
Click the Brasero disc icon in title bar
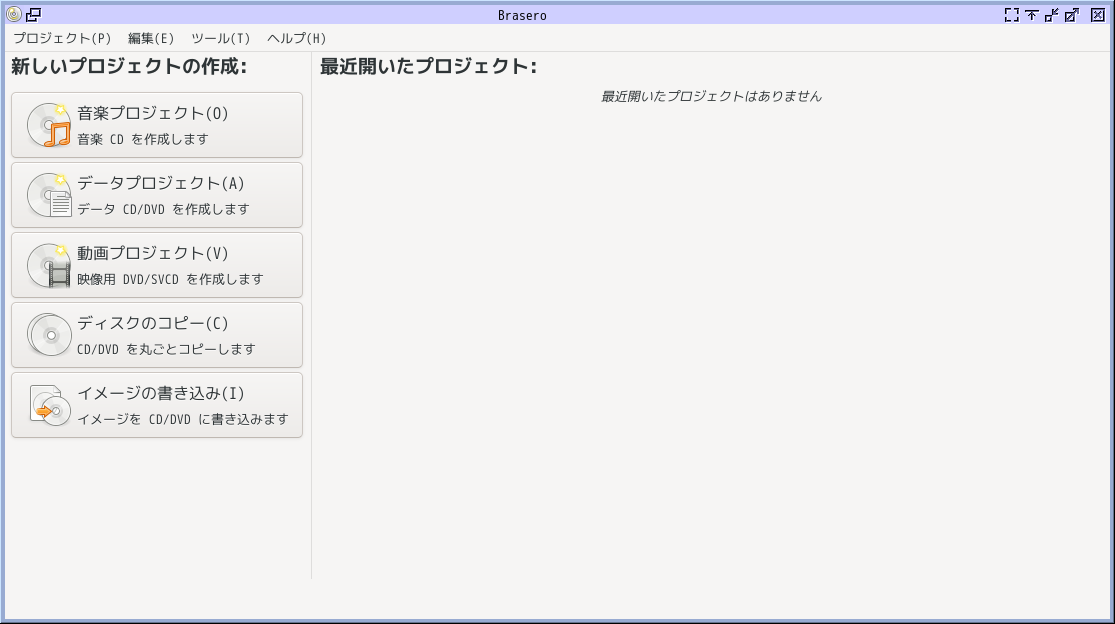(x=14, y=14)
